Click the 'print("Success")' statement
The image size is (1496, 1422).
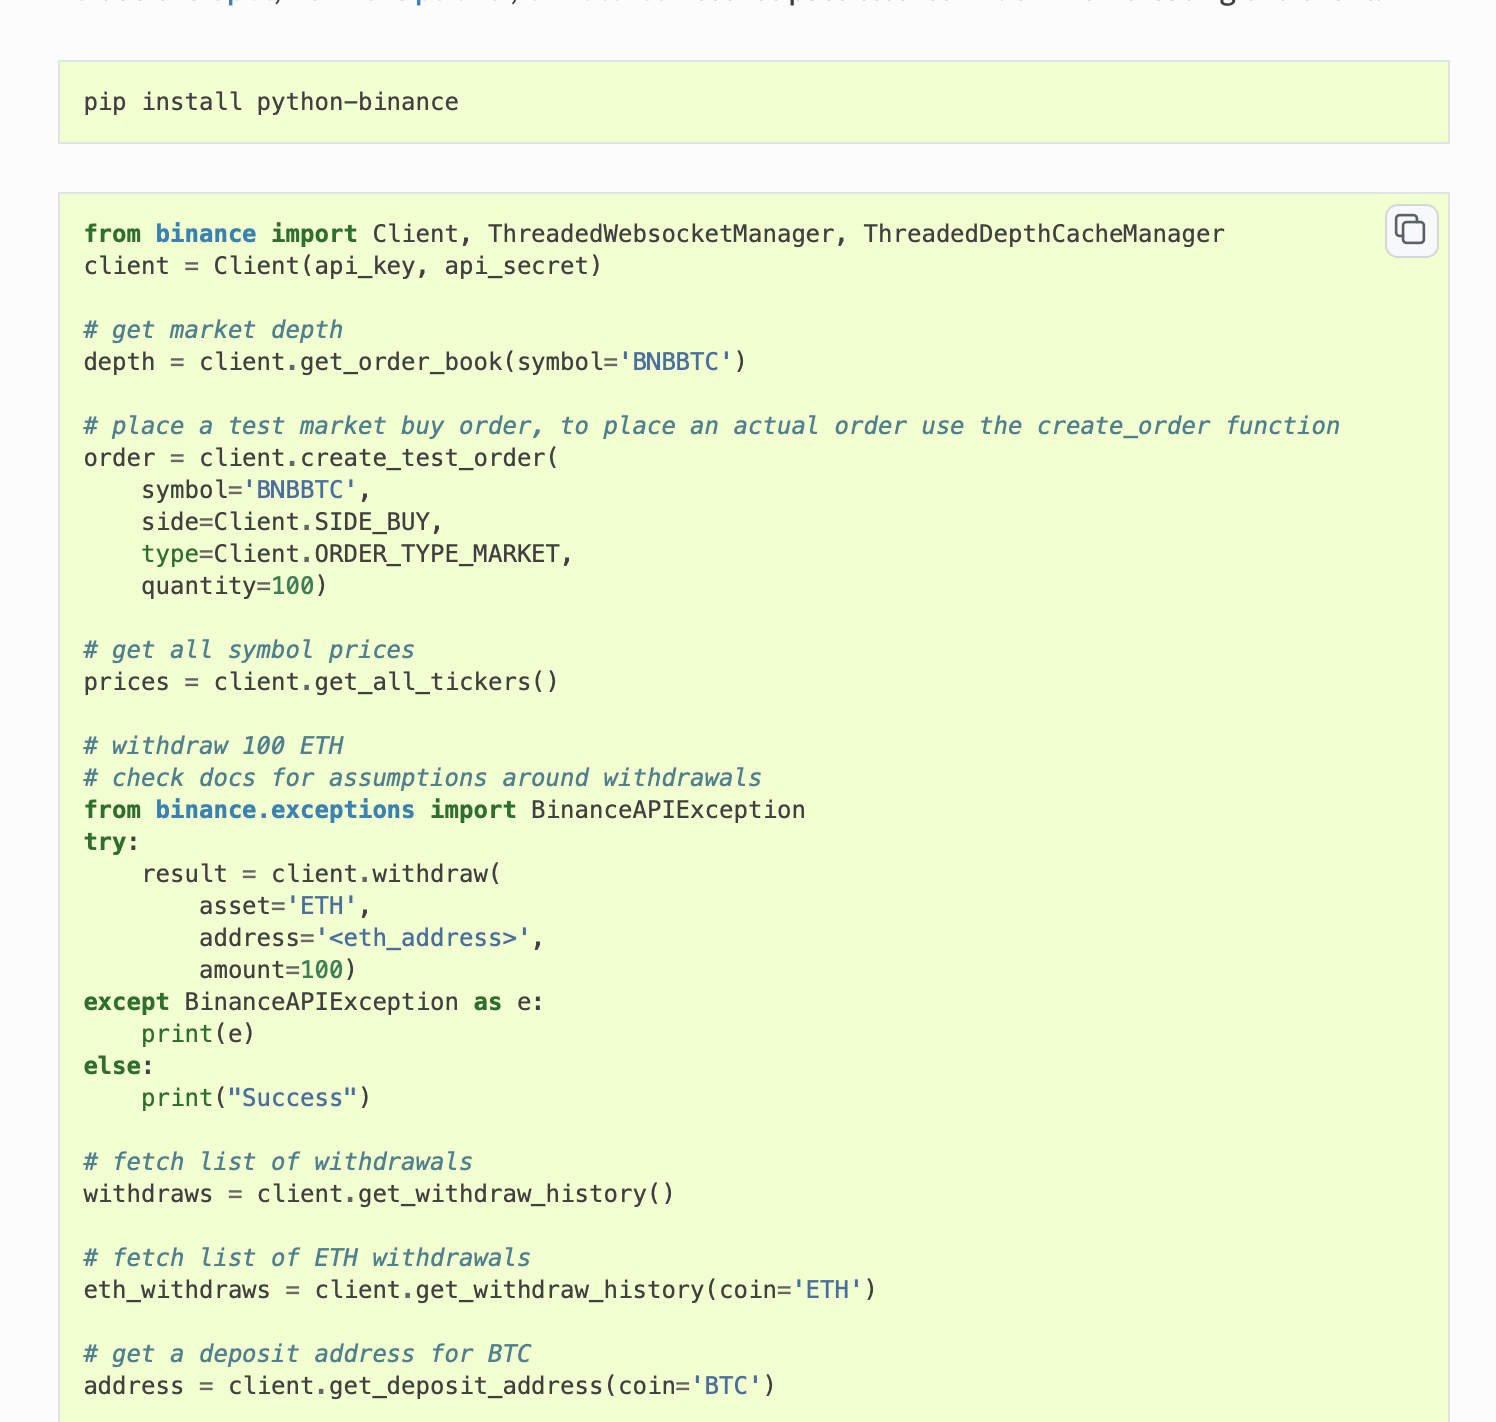(256, 1098)
